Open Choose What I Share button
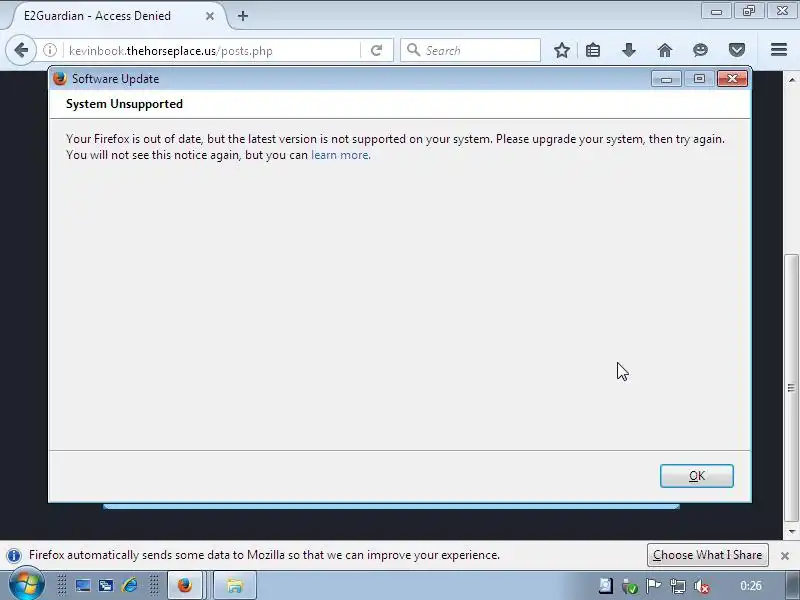Image resolution: width=800 pixels, height=600 pixels. click(x=708, y=555)
